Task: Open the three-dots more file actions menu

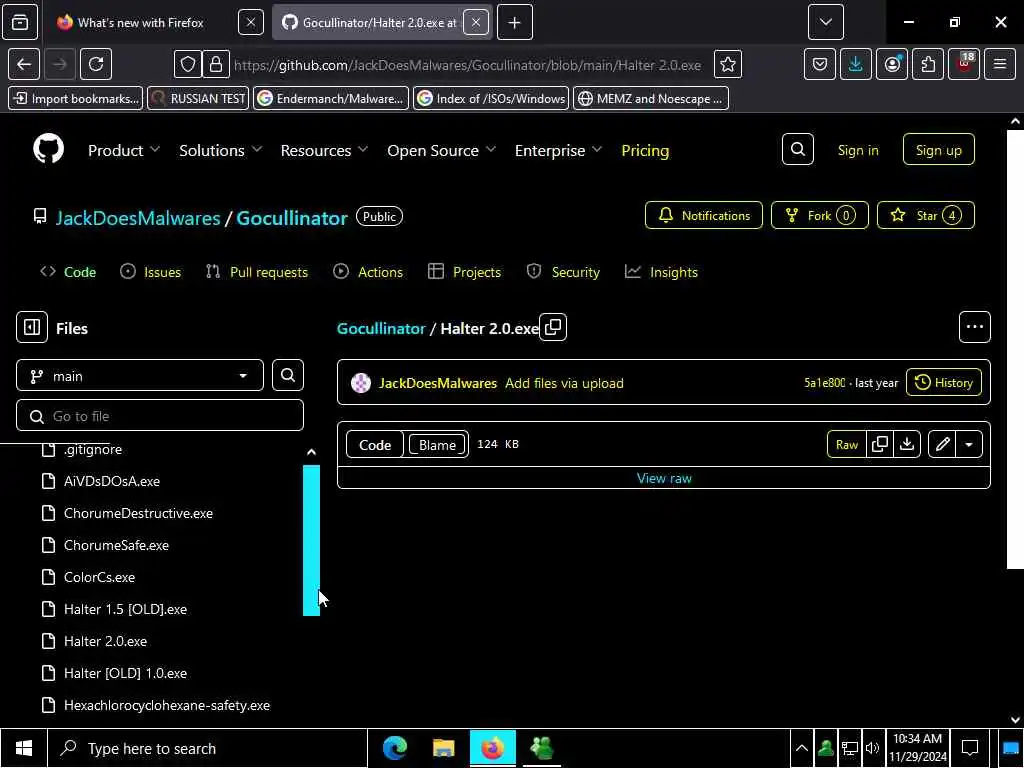Action: click(974, 327)
